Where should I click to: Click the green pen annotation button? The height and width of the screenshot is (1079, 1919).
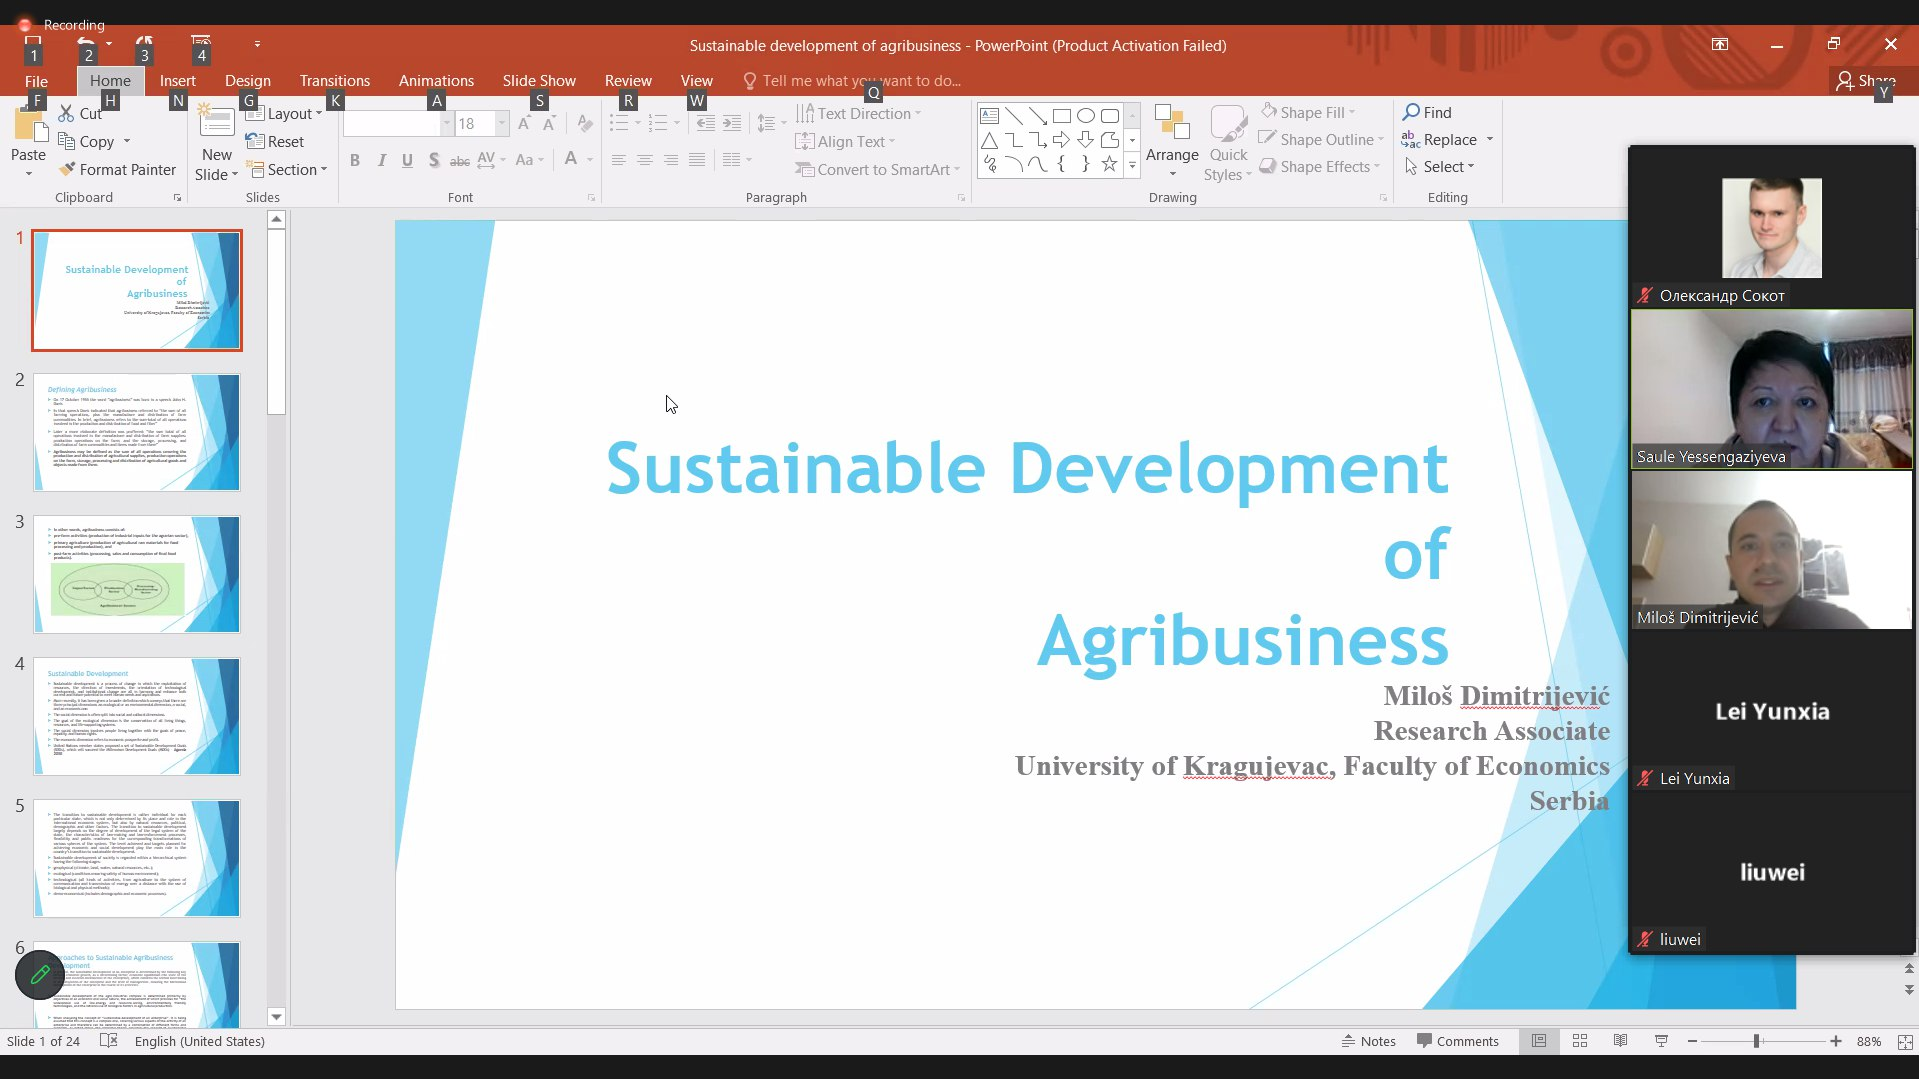[x=40, y=974]
